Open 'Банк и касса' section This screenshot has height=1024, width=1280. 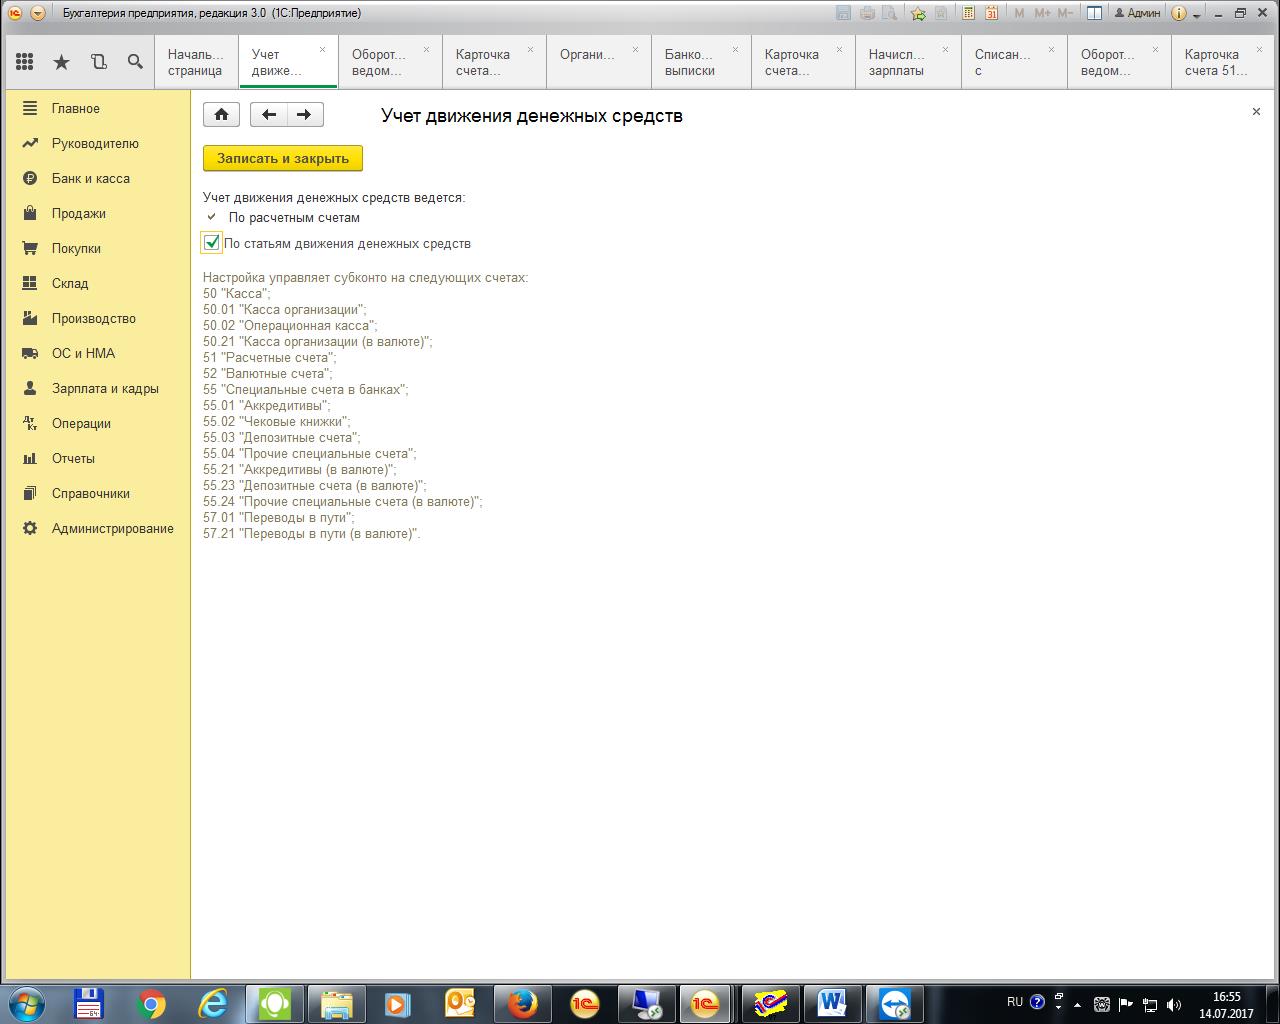90,178
